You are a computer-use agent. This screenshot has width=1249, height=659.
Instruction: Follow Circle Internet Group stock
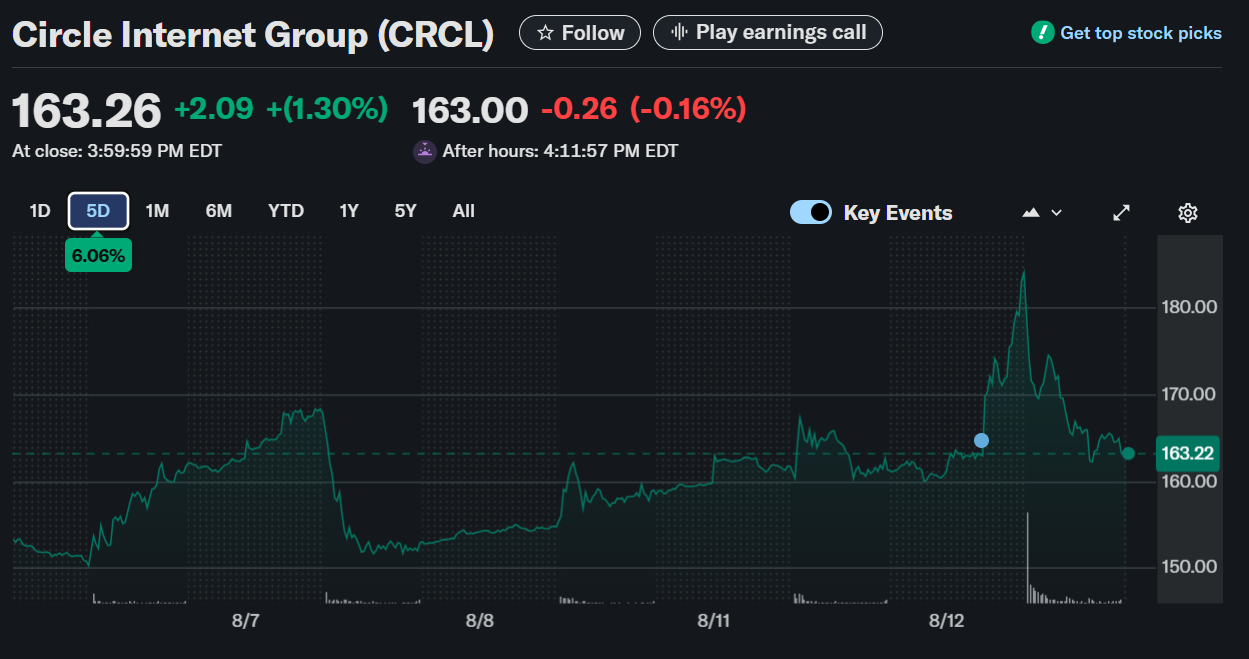pyautogui.click(x=580, y=33)
